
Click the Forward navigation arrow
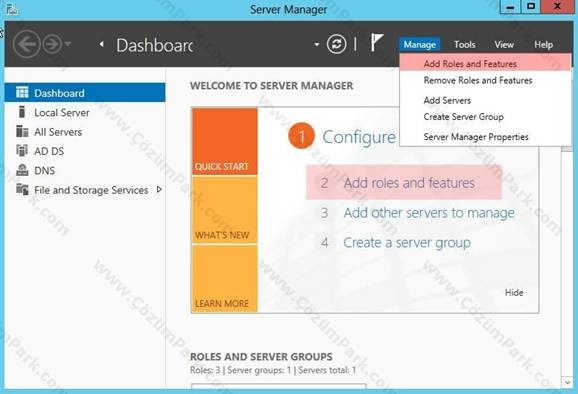52,45
